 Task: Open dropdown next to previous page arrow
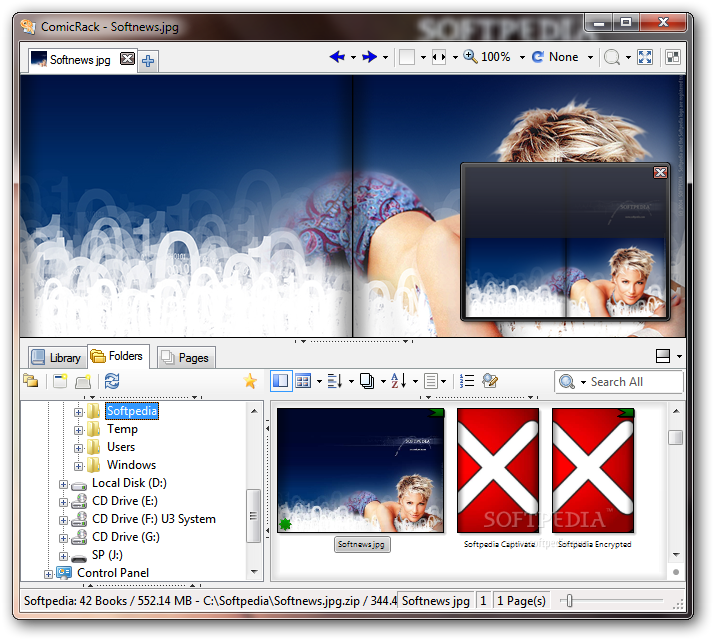(353, 57)
